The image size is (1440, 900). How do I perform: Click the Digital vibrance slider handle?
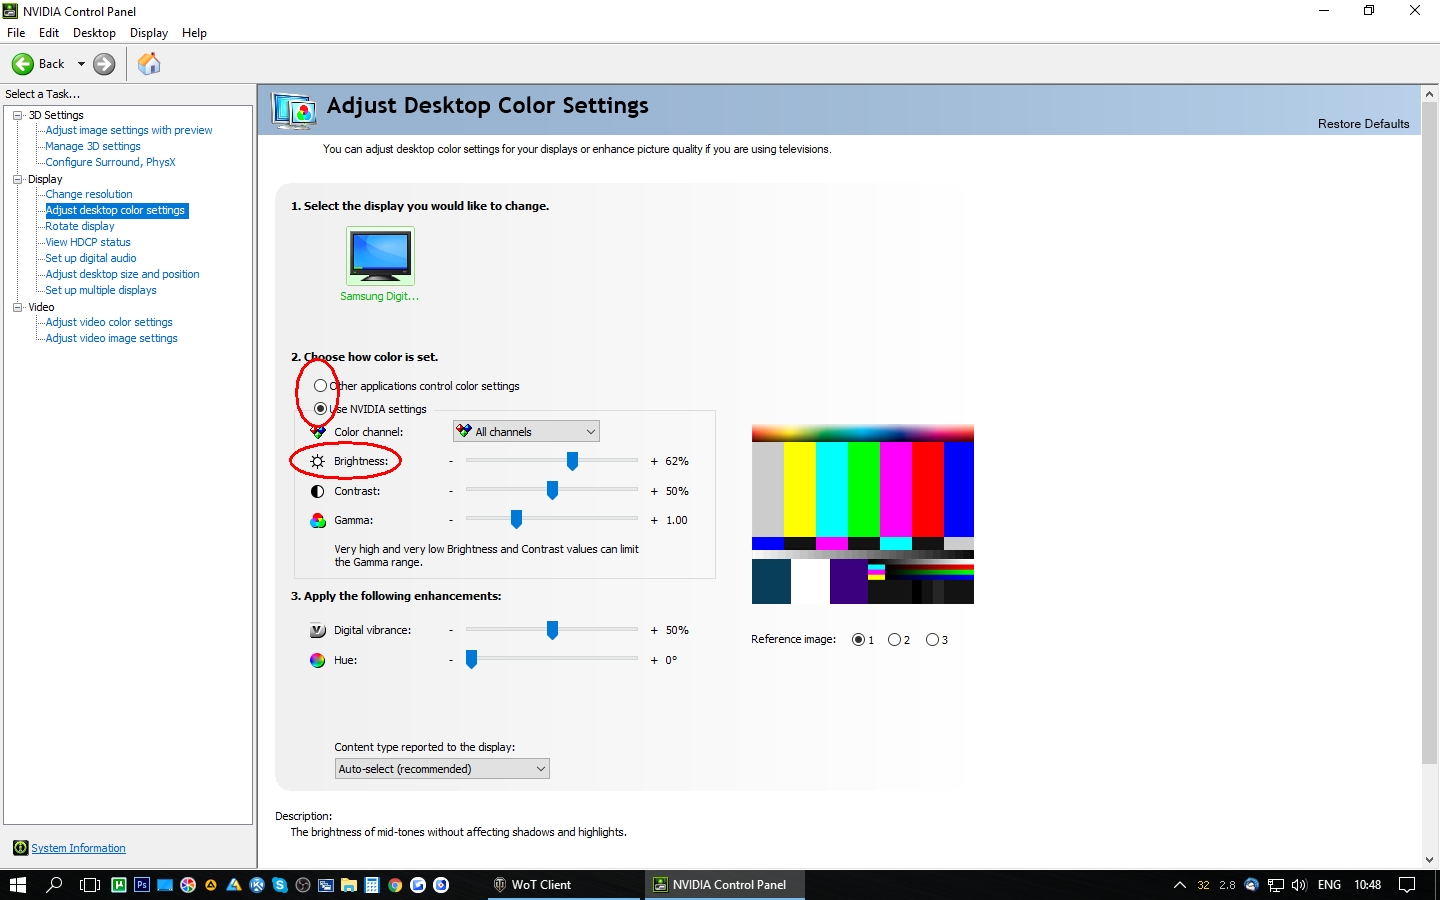click(552, 630)
